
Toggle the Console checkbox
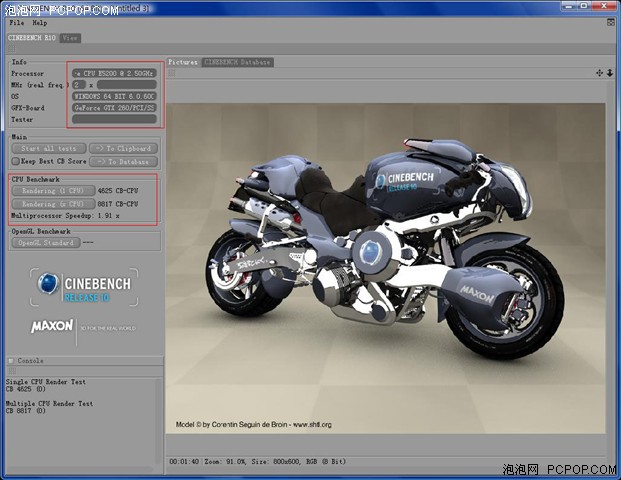click(x=11, y=361)
